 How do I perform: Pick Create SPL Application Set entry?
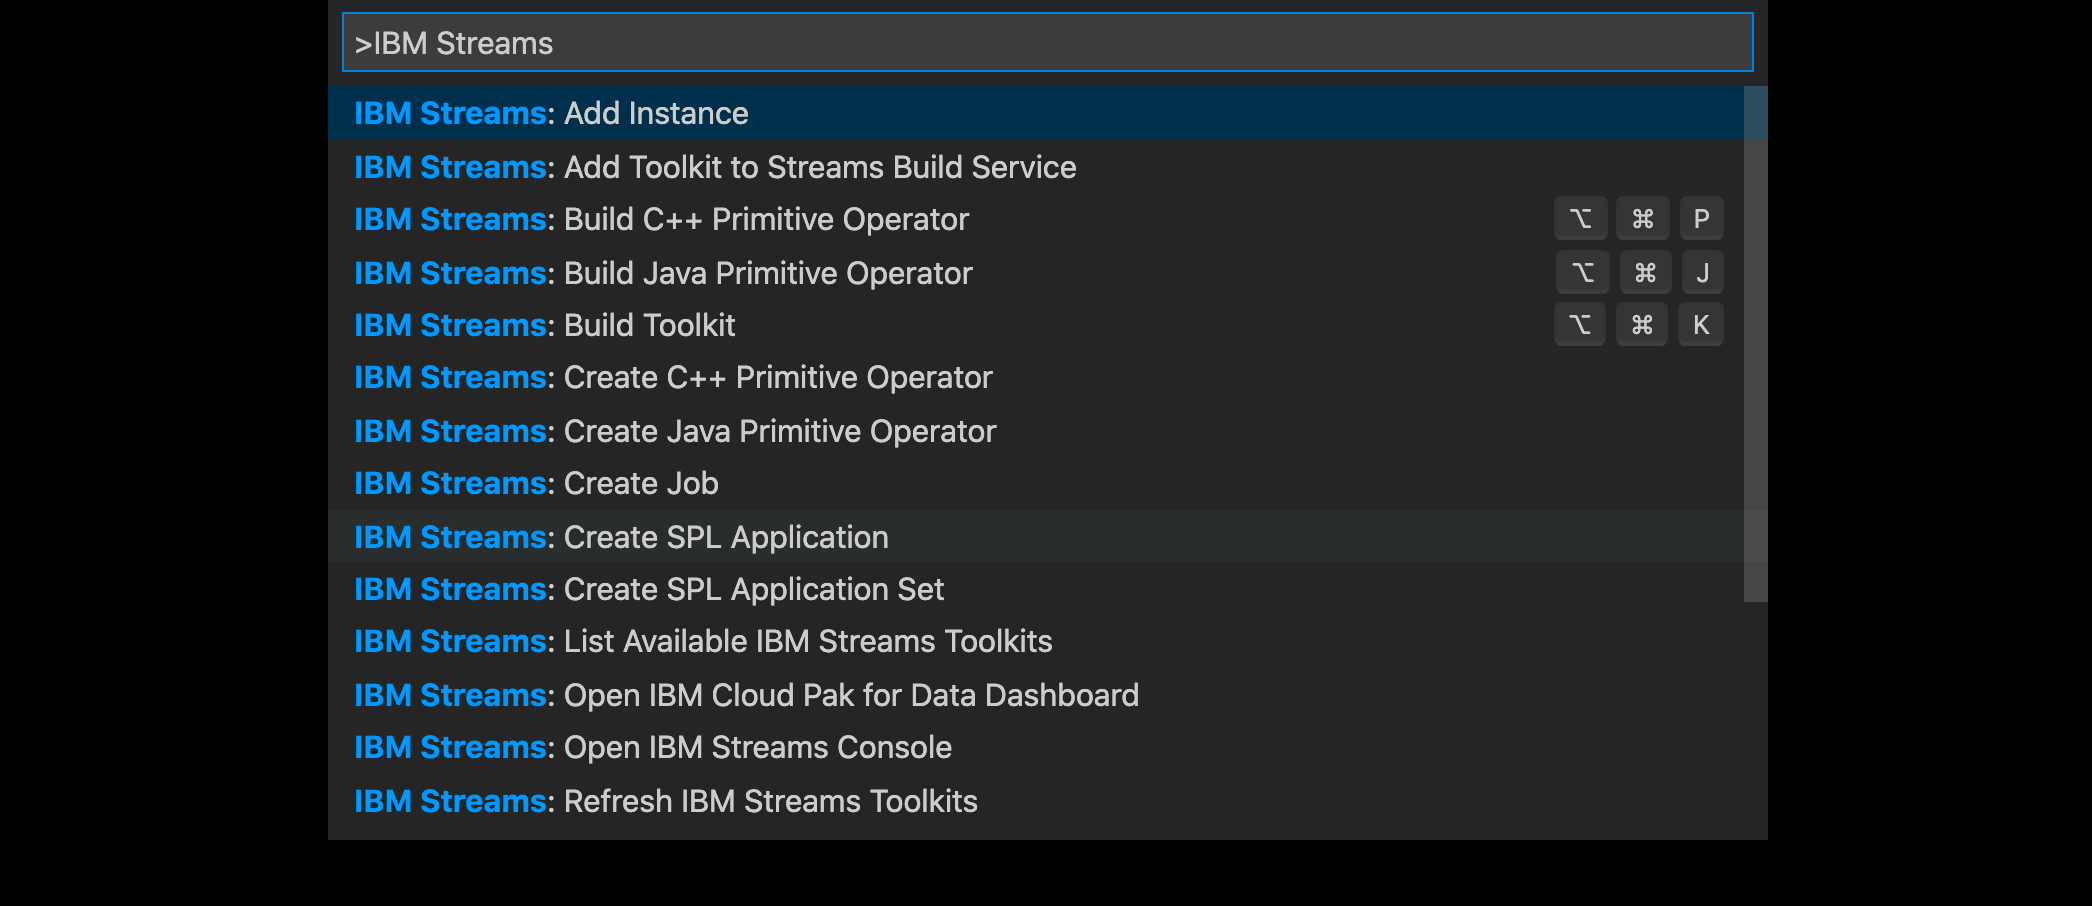(1036, 590)
